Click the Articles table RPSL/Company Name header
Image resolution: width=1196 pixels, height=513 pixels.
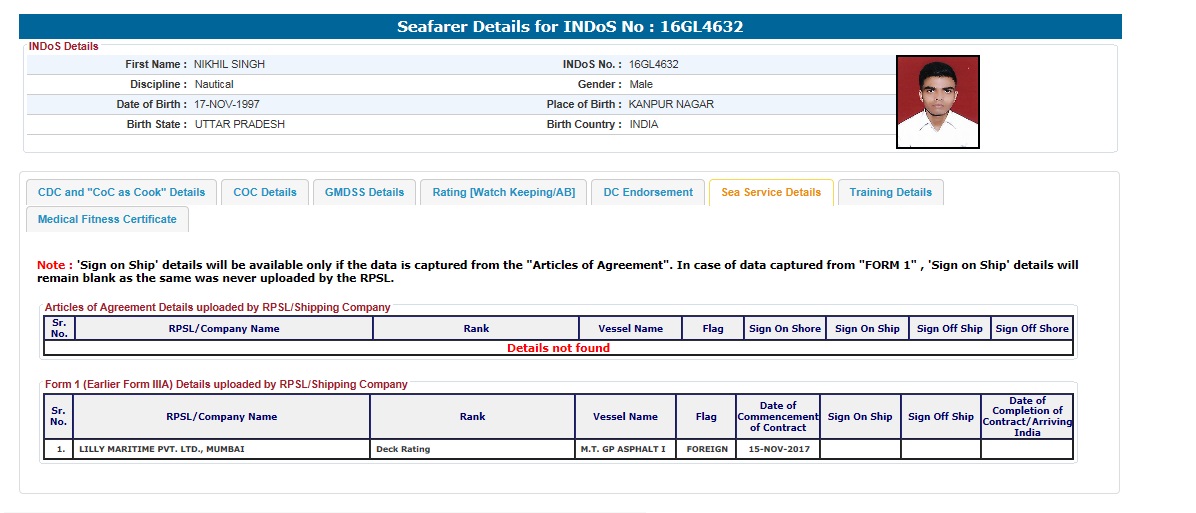click(x=224, y=328)
